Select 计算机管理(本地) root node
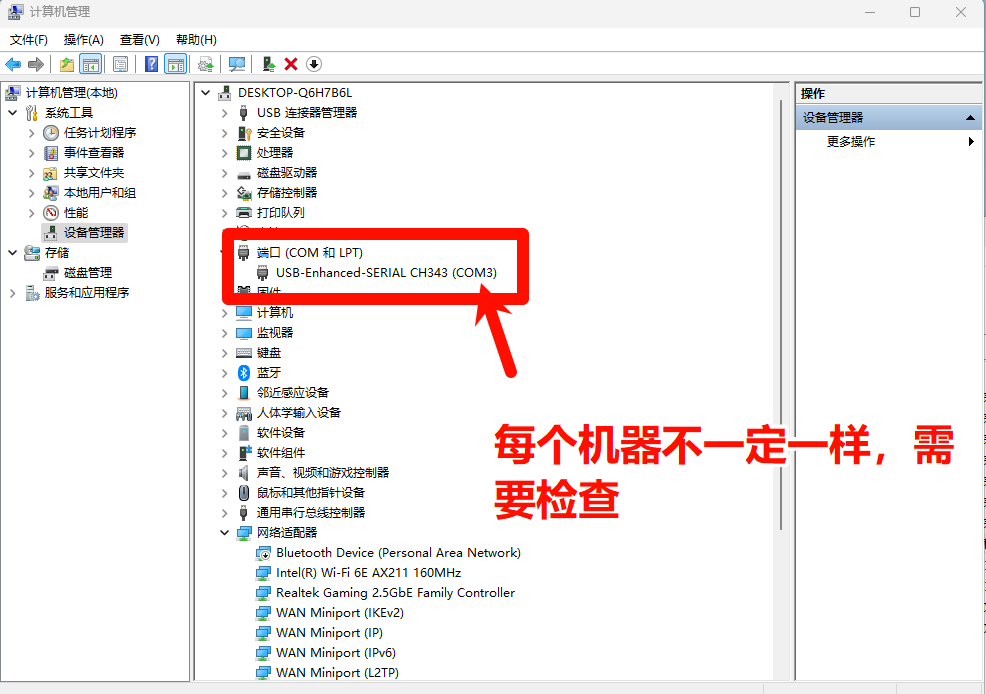Screen dimensions: 986x694 (x=71, y=92)
